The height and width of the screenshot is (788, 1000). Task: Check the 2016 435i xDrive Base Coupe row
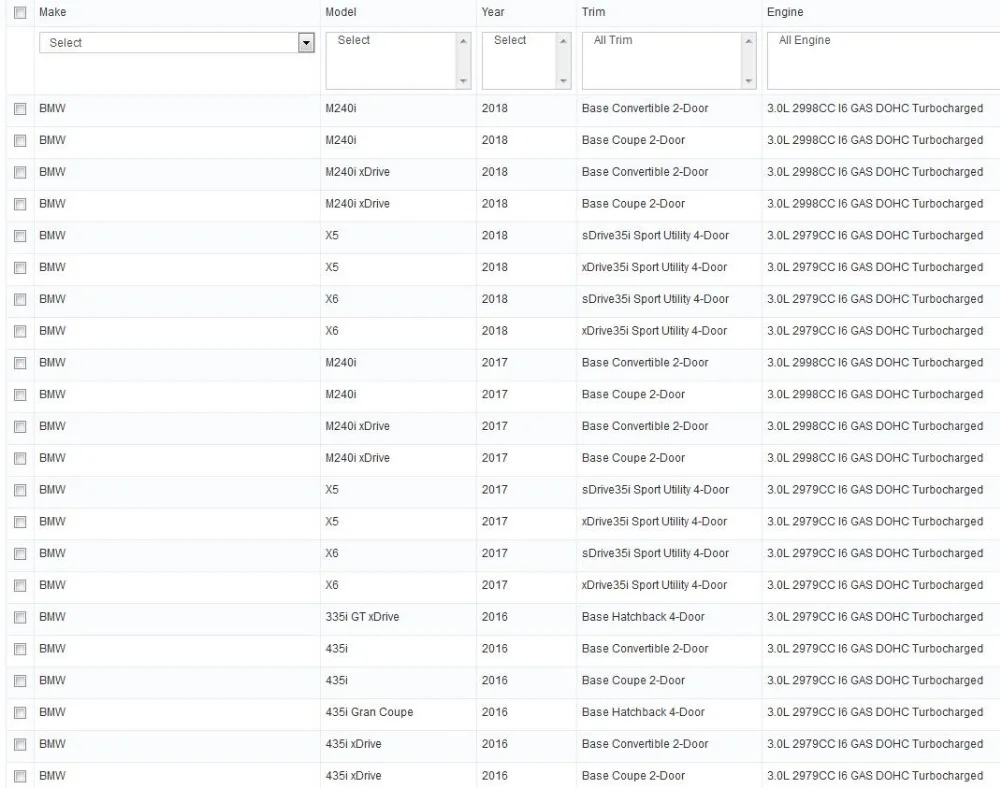(x=20, y=777)
